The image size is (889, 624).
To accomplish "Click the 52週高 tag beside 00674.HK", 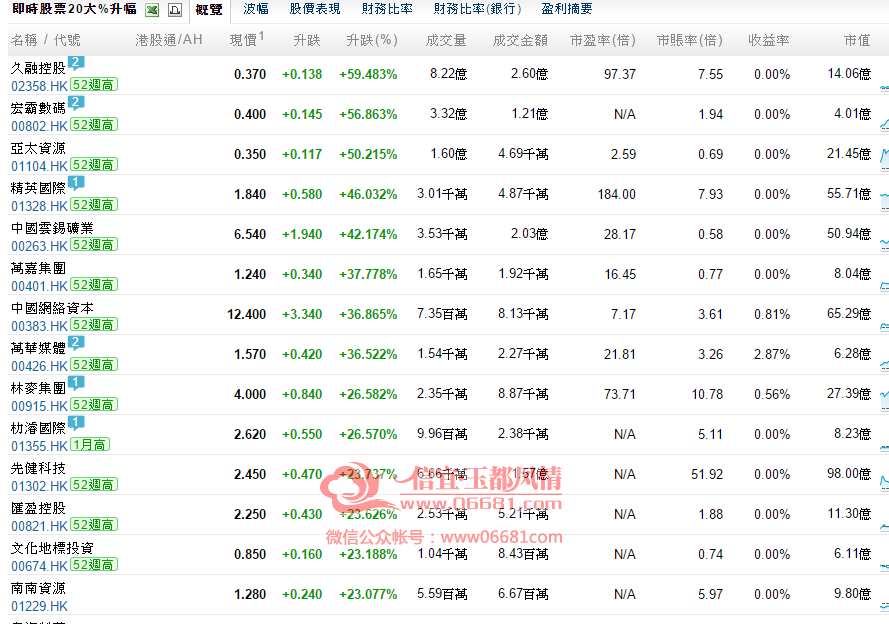I will pyautogui.click(x=94, y=565).
